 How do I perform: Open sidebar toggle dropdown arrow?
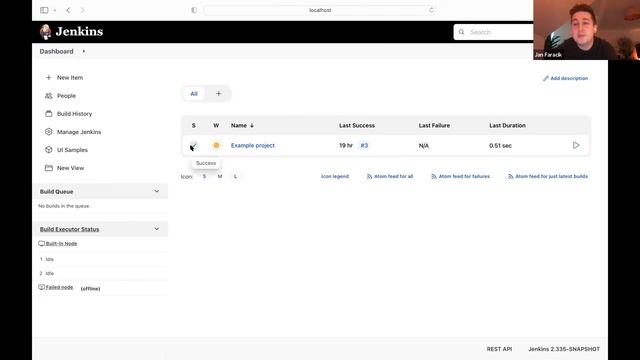point(55,10)
